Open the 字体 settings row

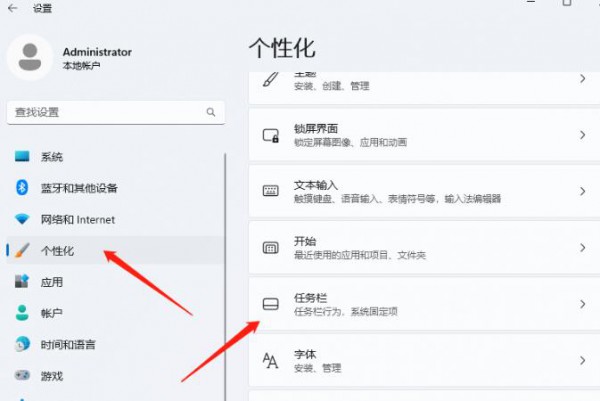[420, 360]
